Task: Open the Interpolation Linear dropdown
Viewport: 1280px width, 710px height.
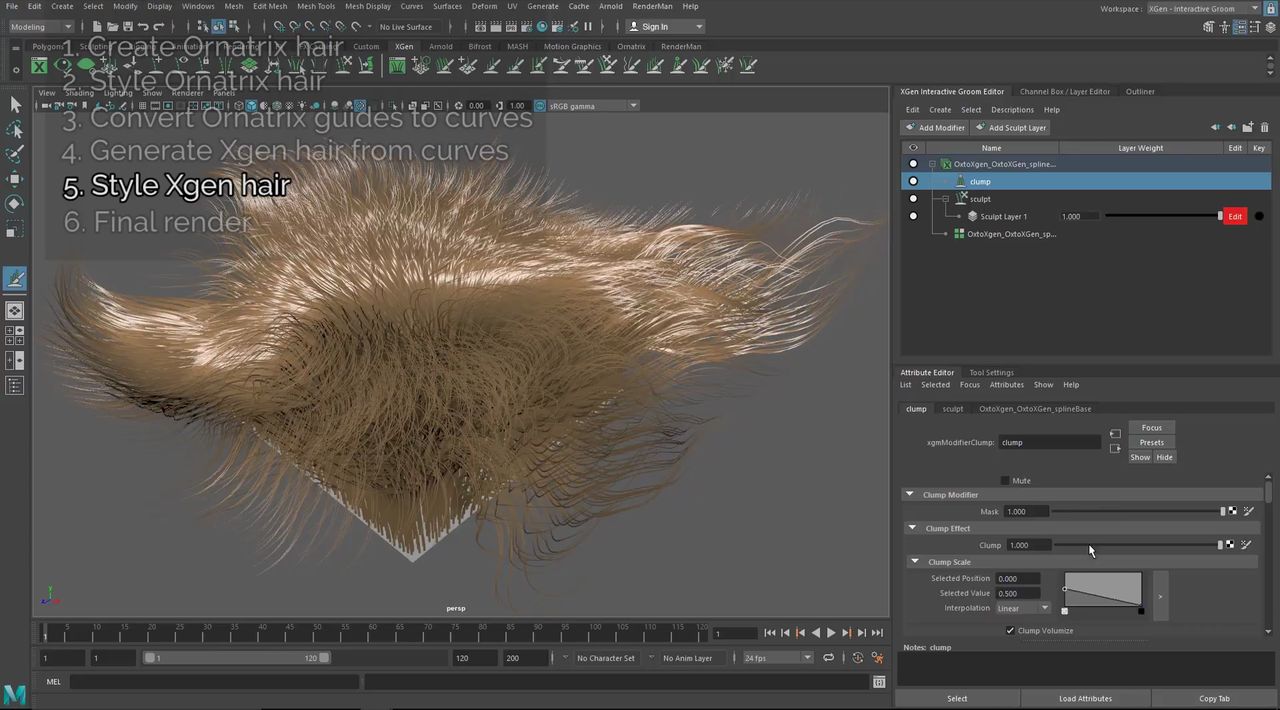Action: [x=1023, y=608]
